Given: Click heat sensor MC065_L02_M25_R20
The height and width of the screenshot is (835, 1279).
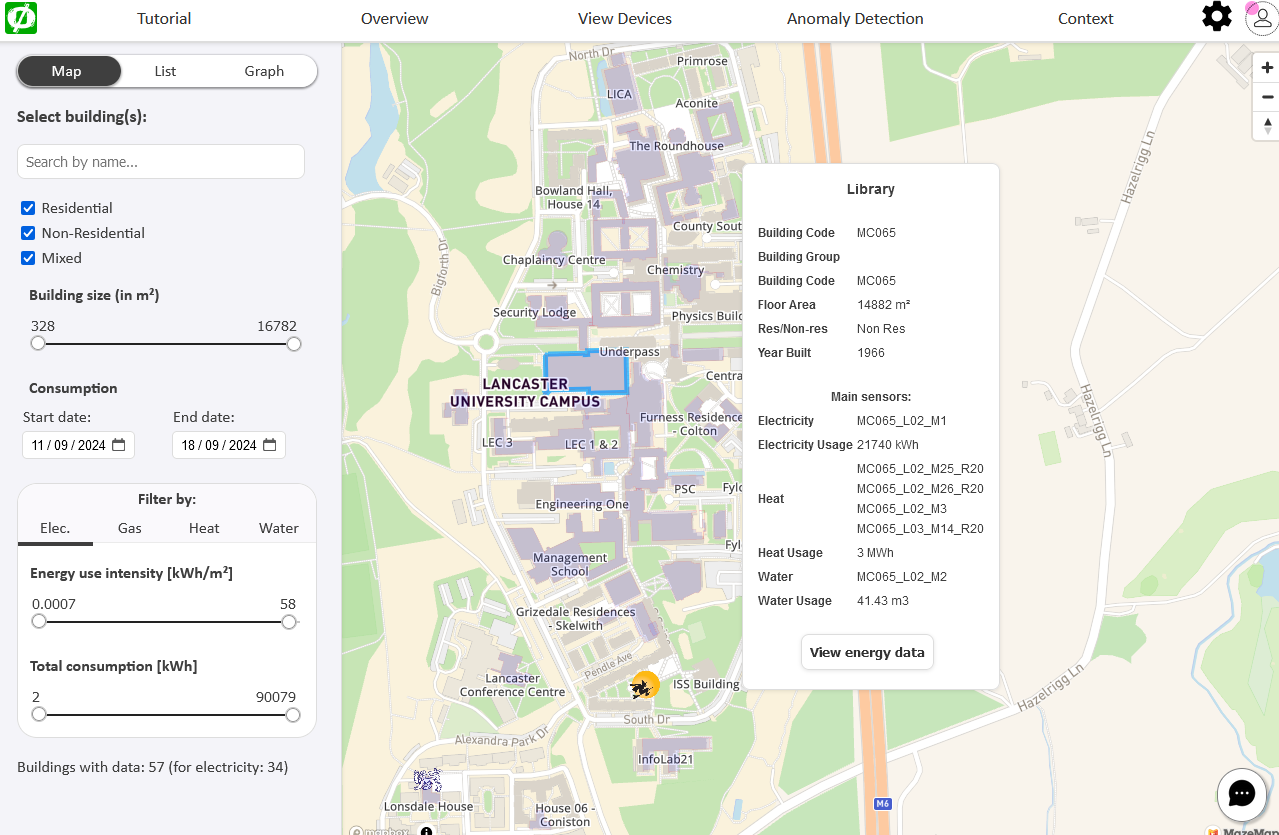Looking at the screenshot, I should [920, 469].
